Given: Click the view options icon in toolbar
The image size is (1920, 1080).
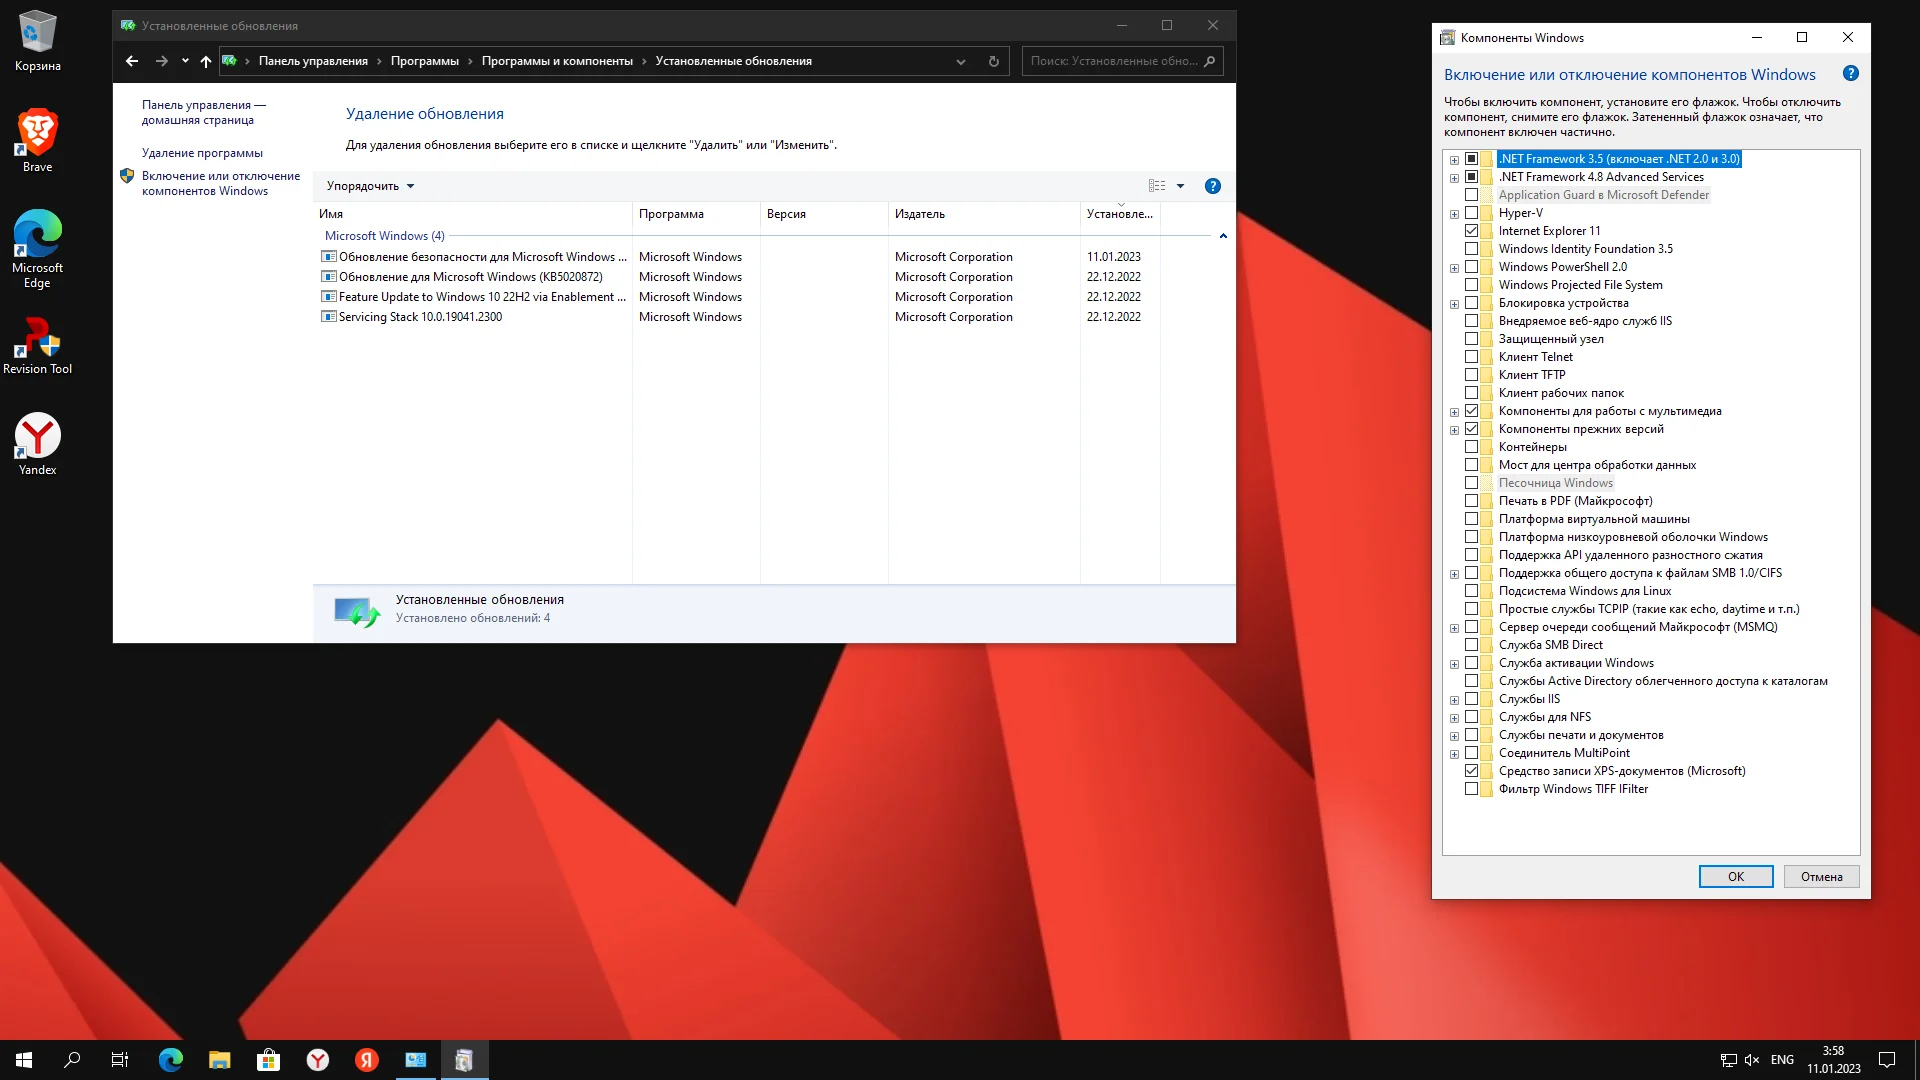Looking at the screenshot, I should 1157,186.
